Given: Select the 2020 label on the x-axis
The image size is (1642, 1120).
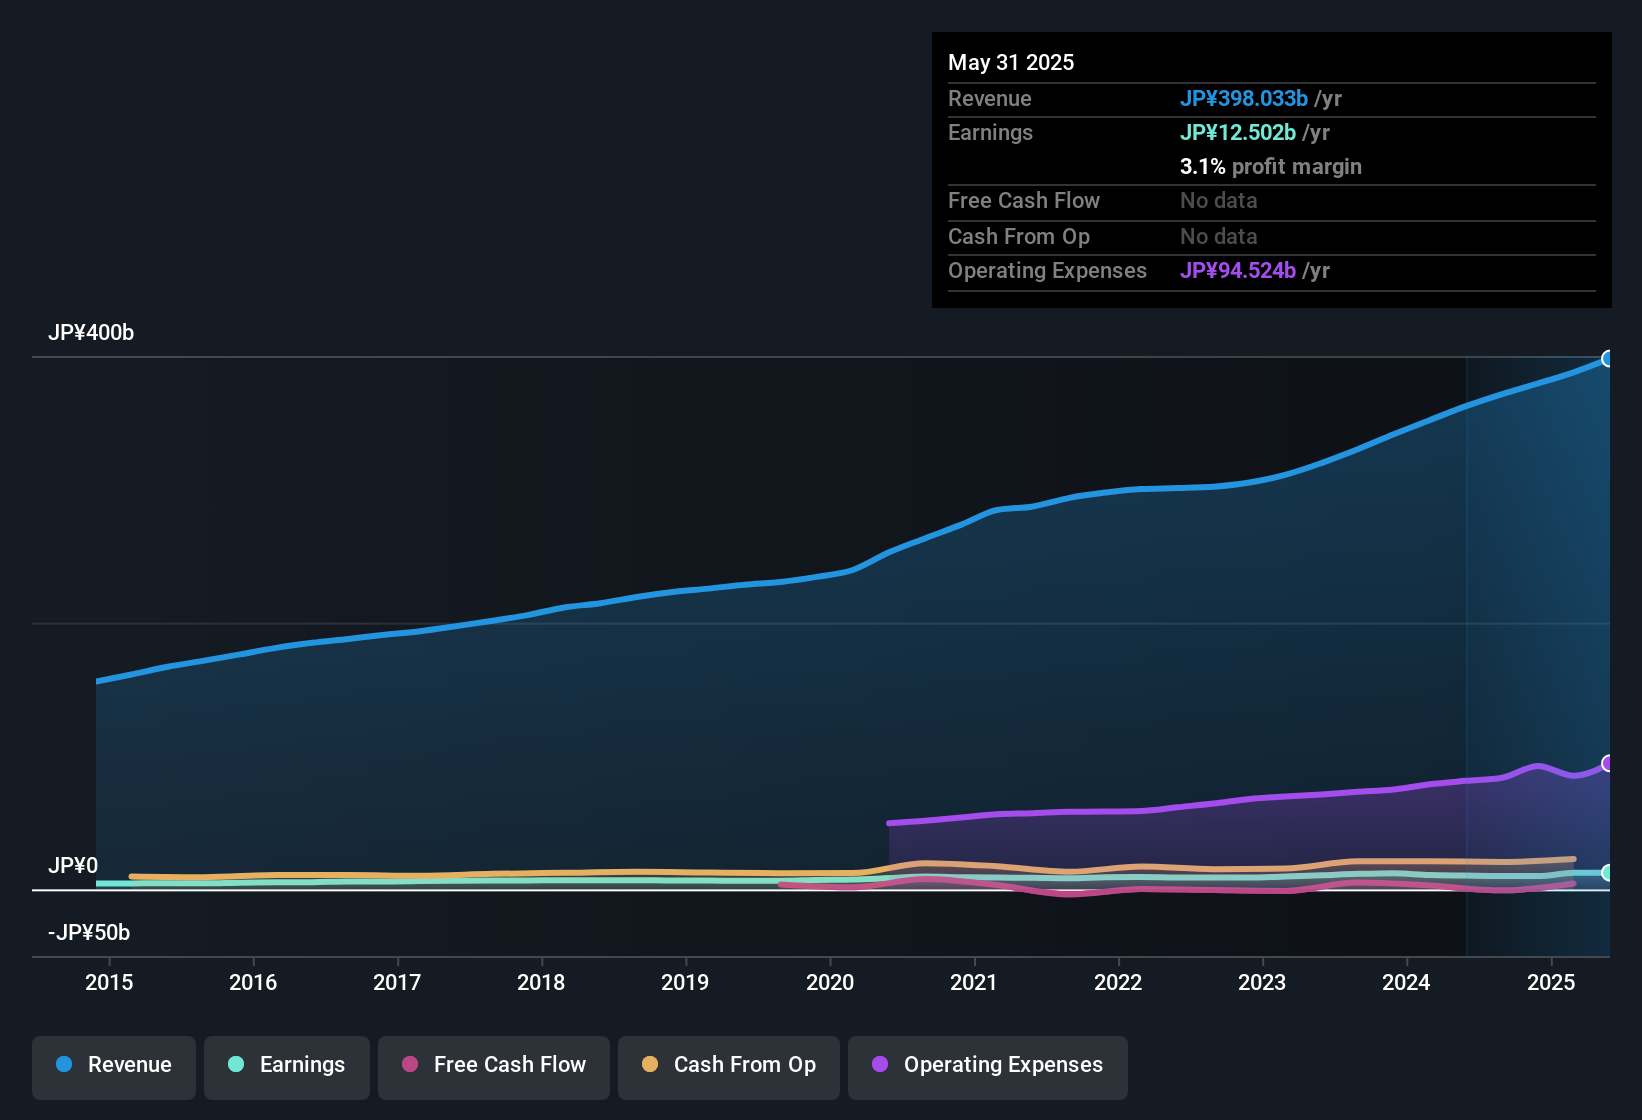Looking at the screenshot, I should coord(830,983).
